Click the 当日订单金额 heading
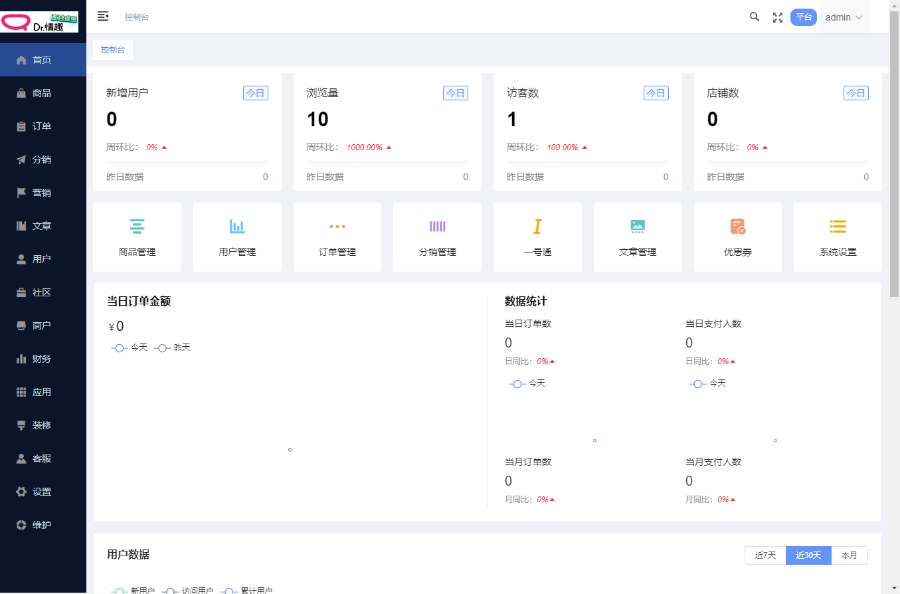900x594 pixels. tap(138, 301)
